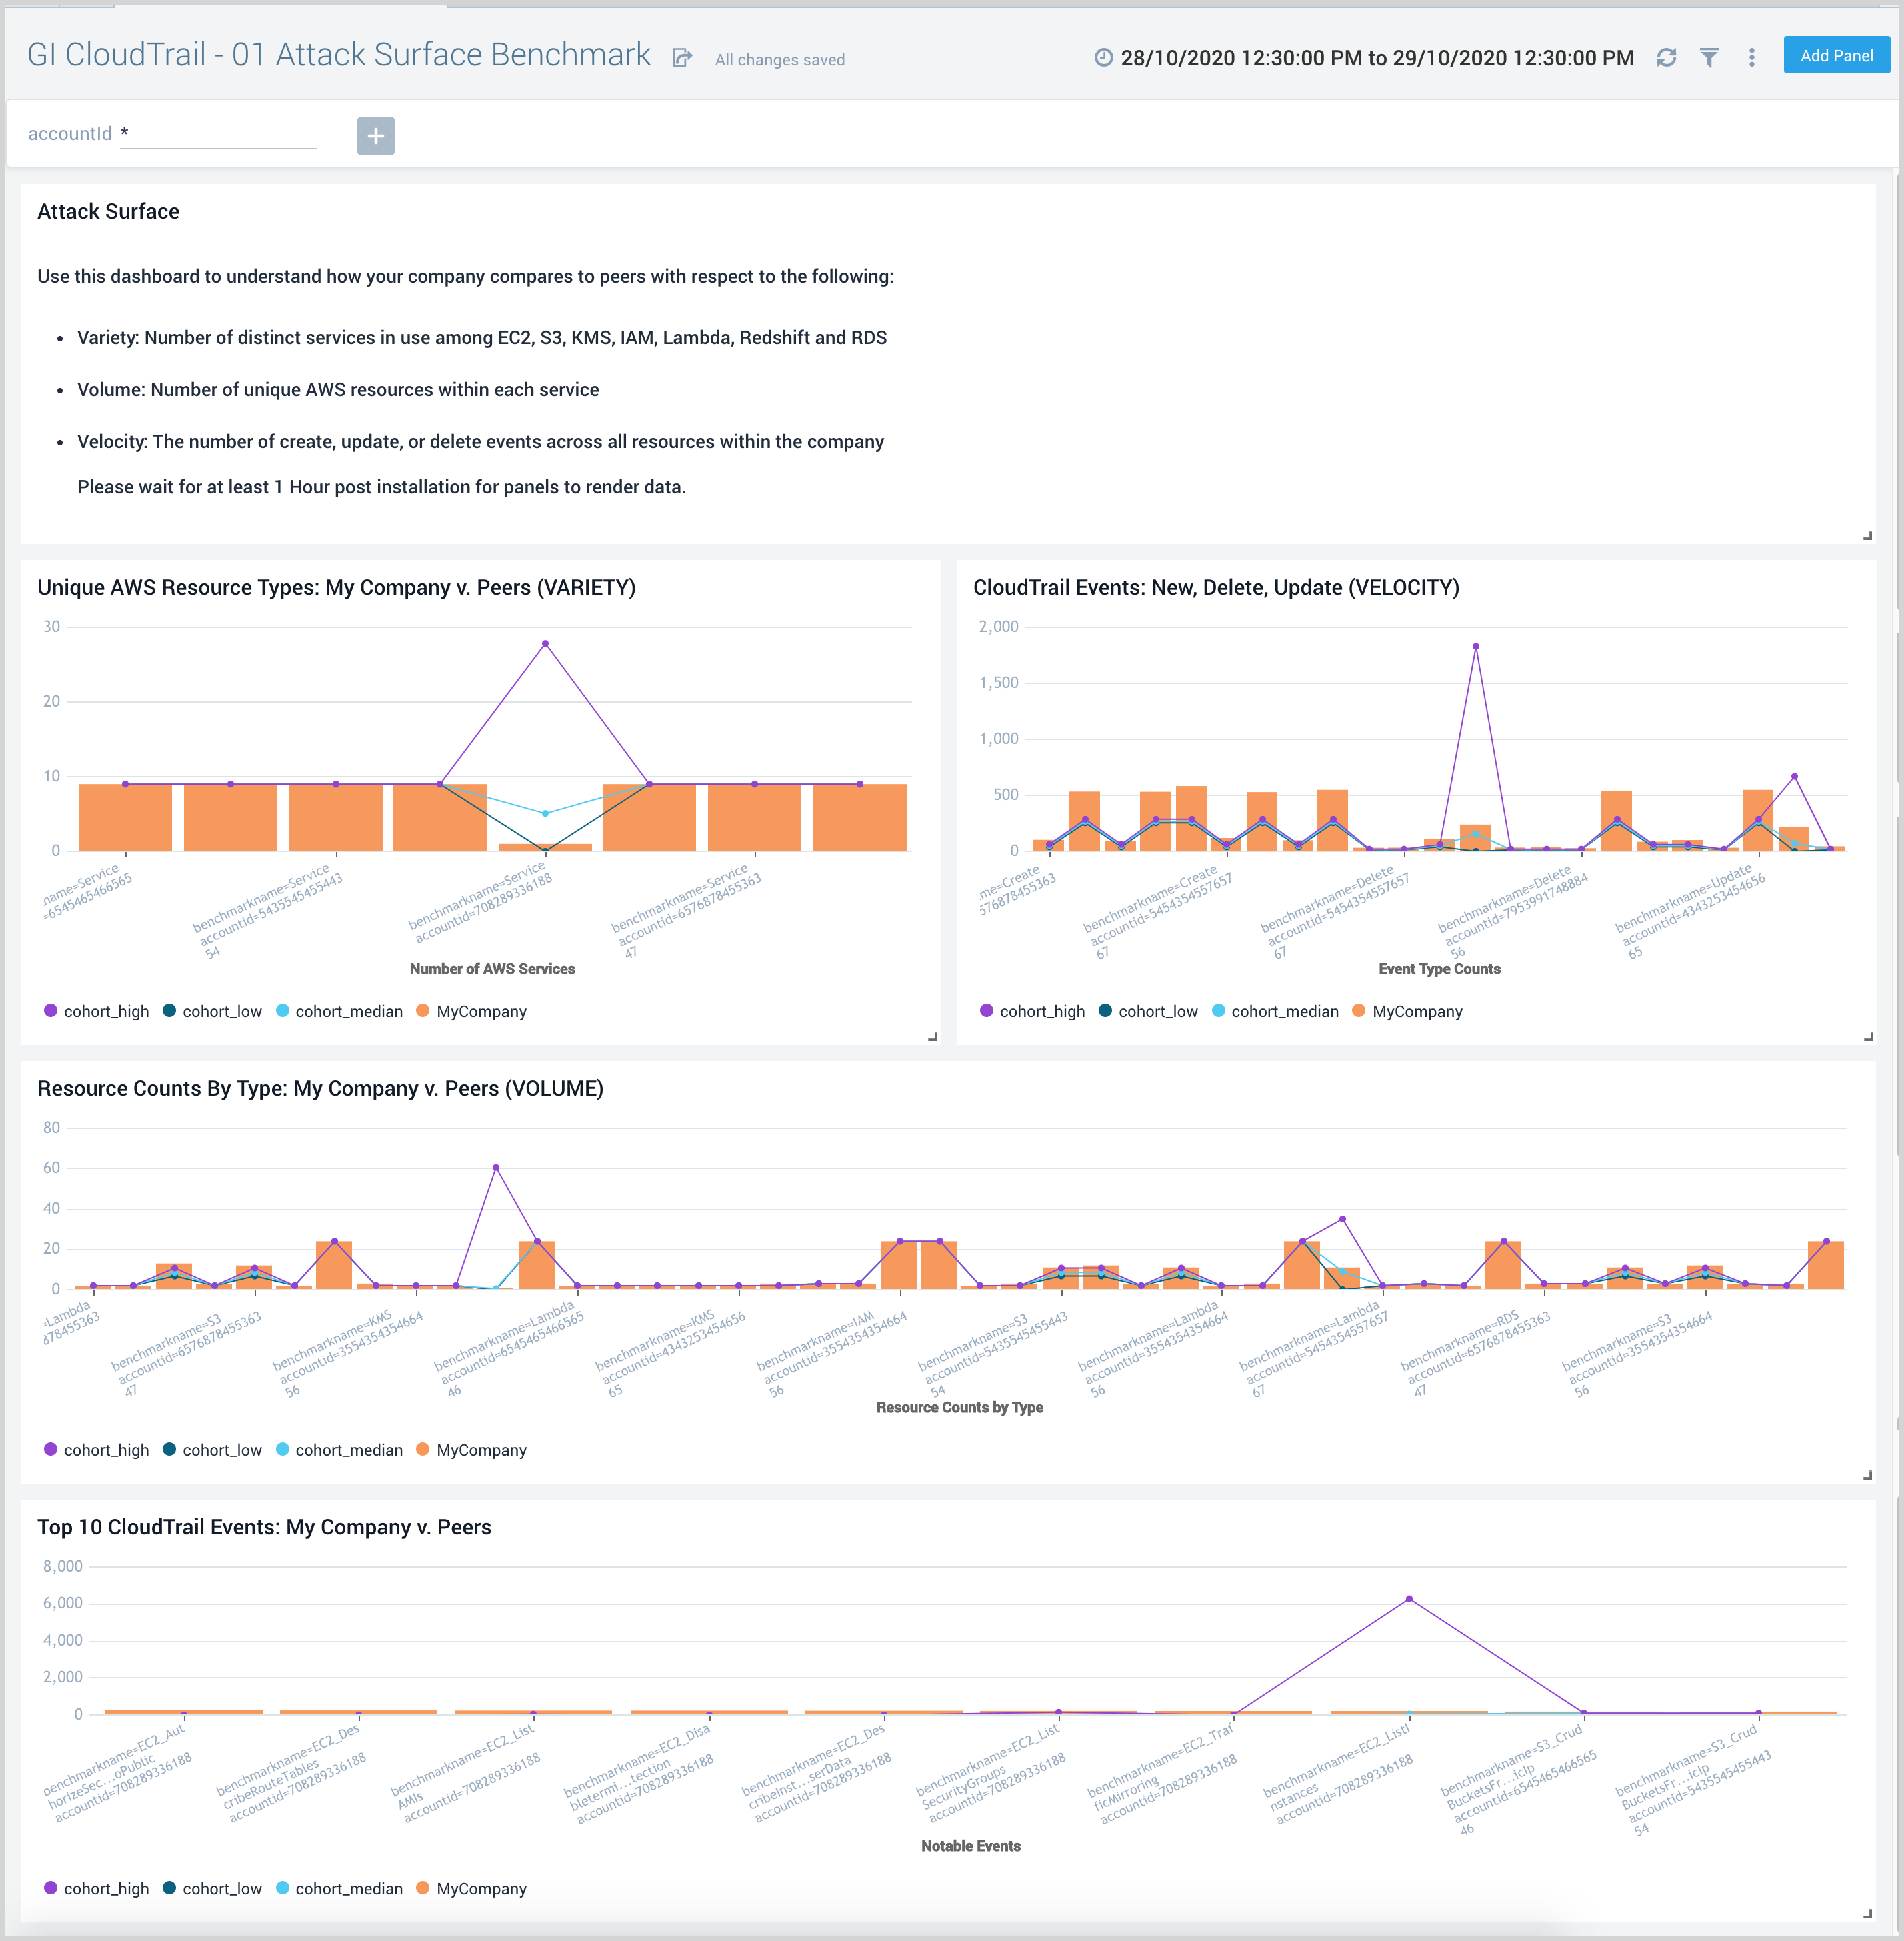Click the plus add filter icon
The height and width of the screenshot is (1941, 1904).
(x=375, y=136)
